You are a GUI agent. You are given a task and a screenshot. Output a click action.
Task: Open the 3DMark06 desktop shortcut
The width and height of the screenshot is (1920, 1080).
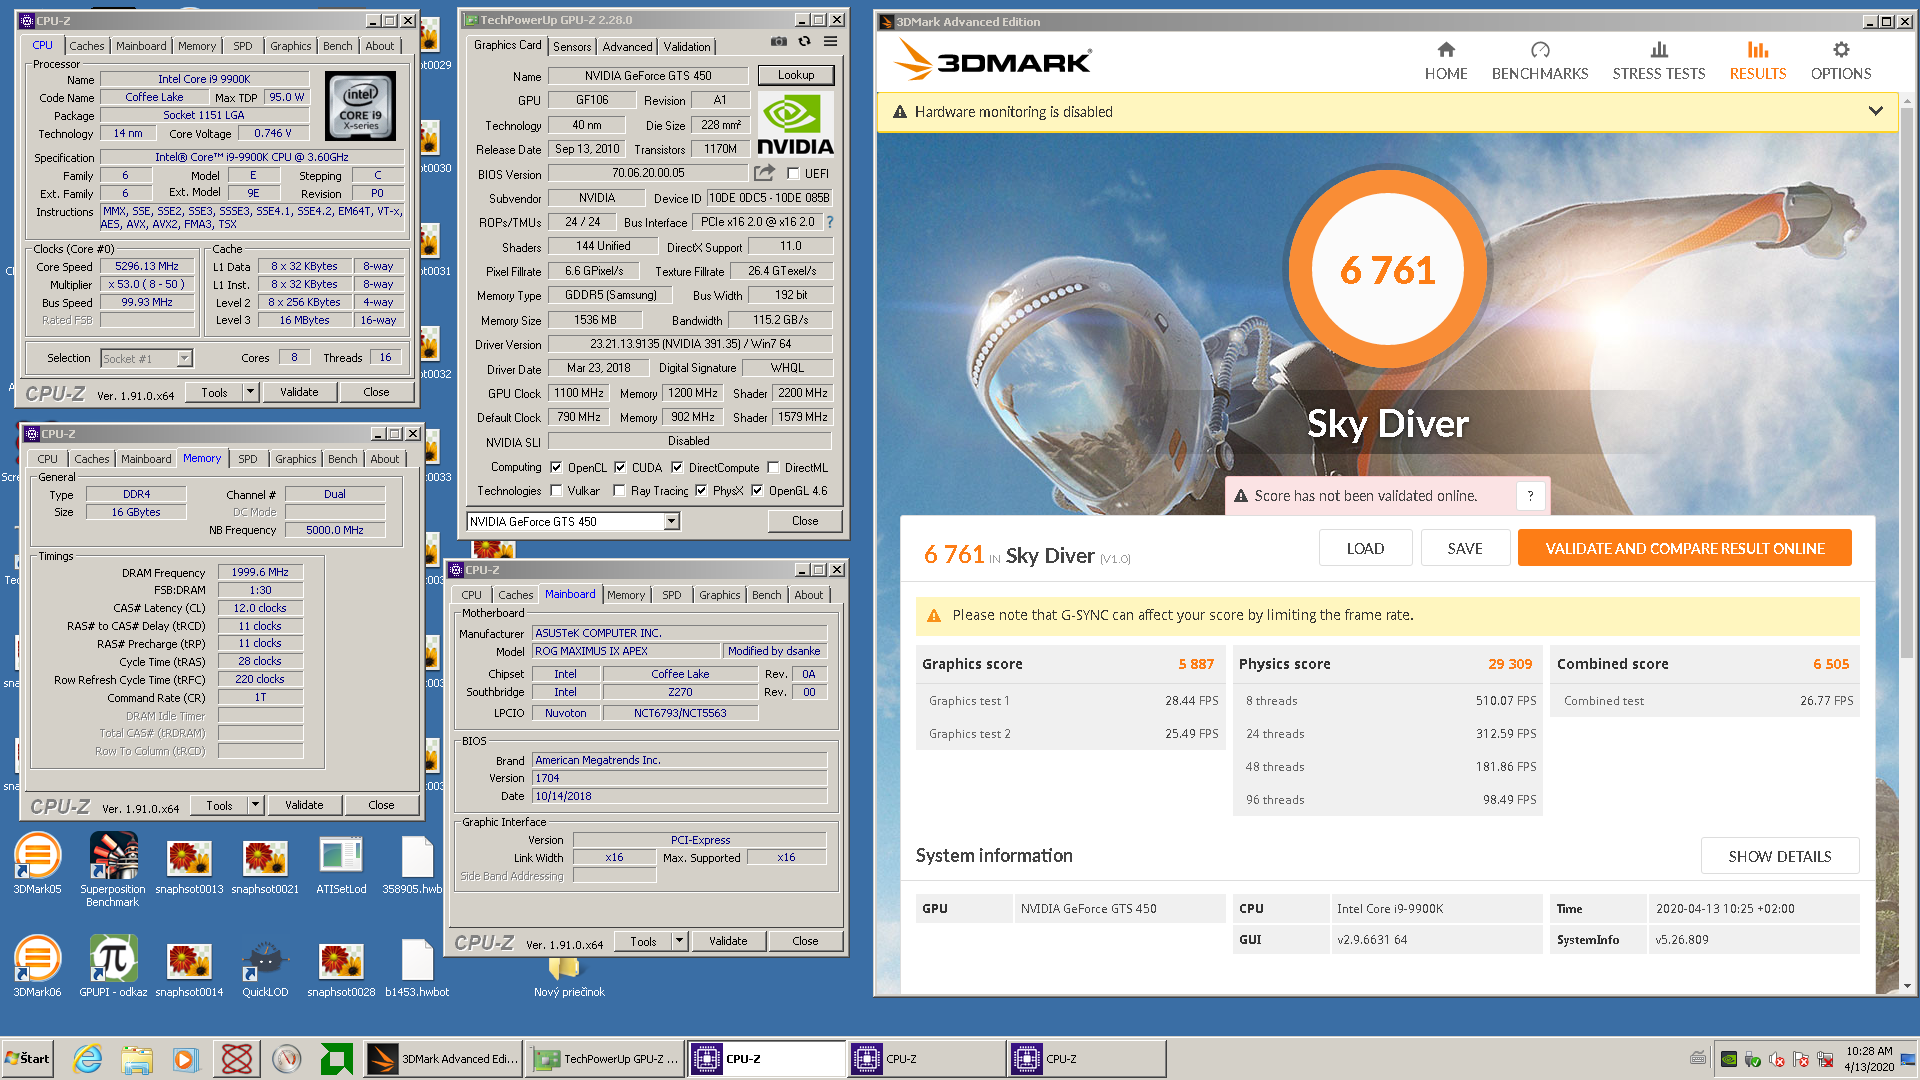point(37,967)
